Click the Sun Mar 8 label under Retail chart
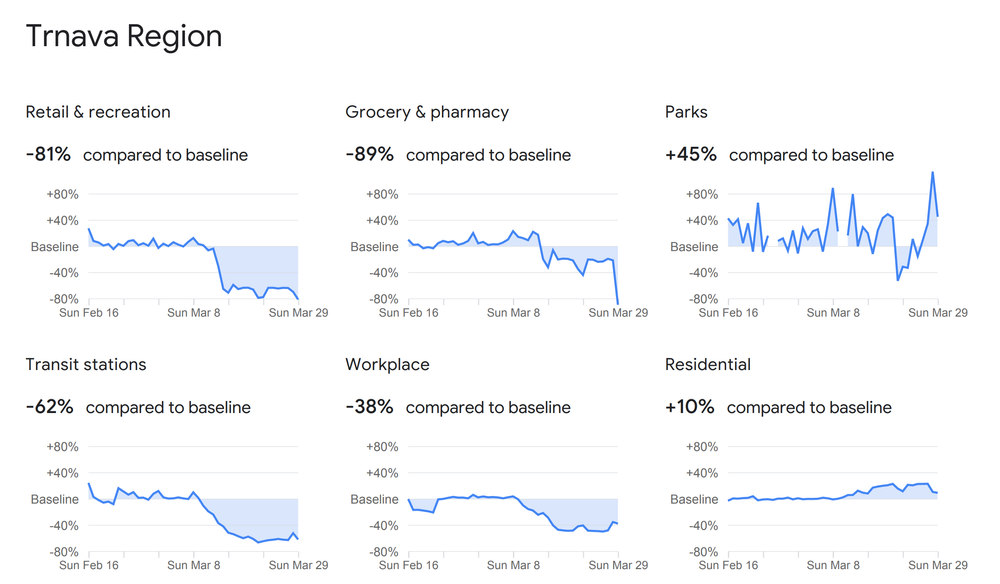This screenshot has width=1000, height=584. point(193,313)
